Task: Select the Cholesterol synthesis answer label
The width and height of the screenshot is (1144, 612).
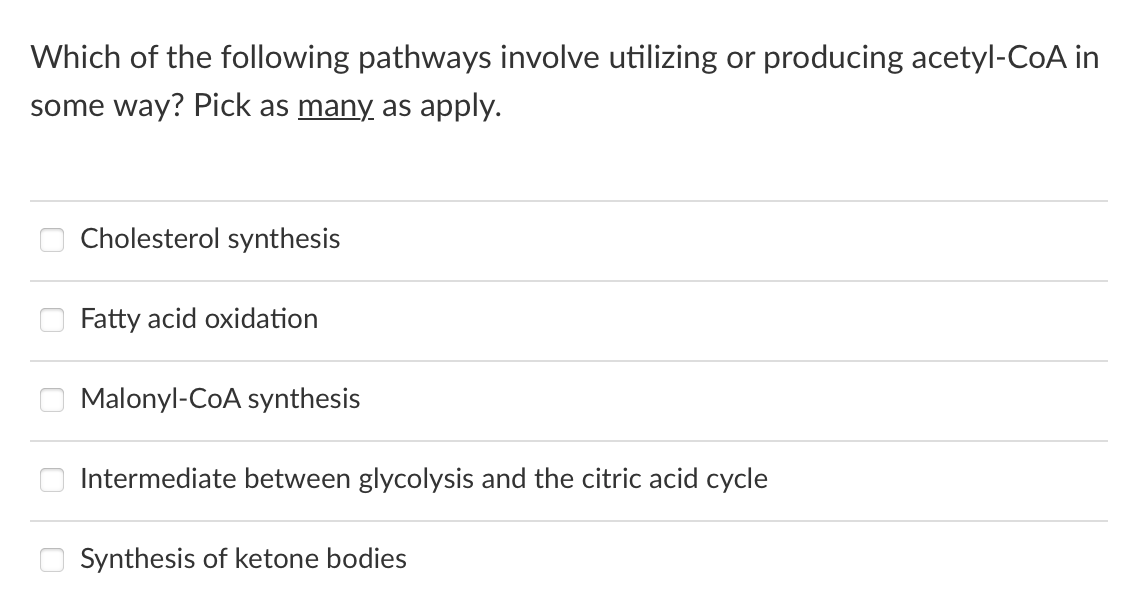Action: pos(210,239)
